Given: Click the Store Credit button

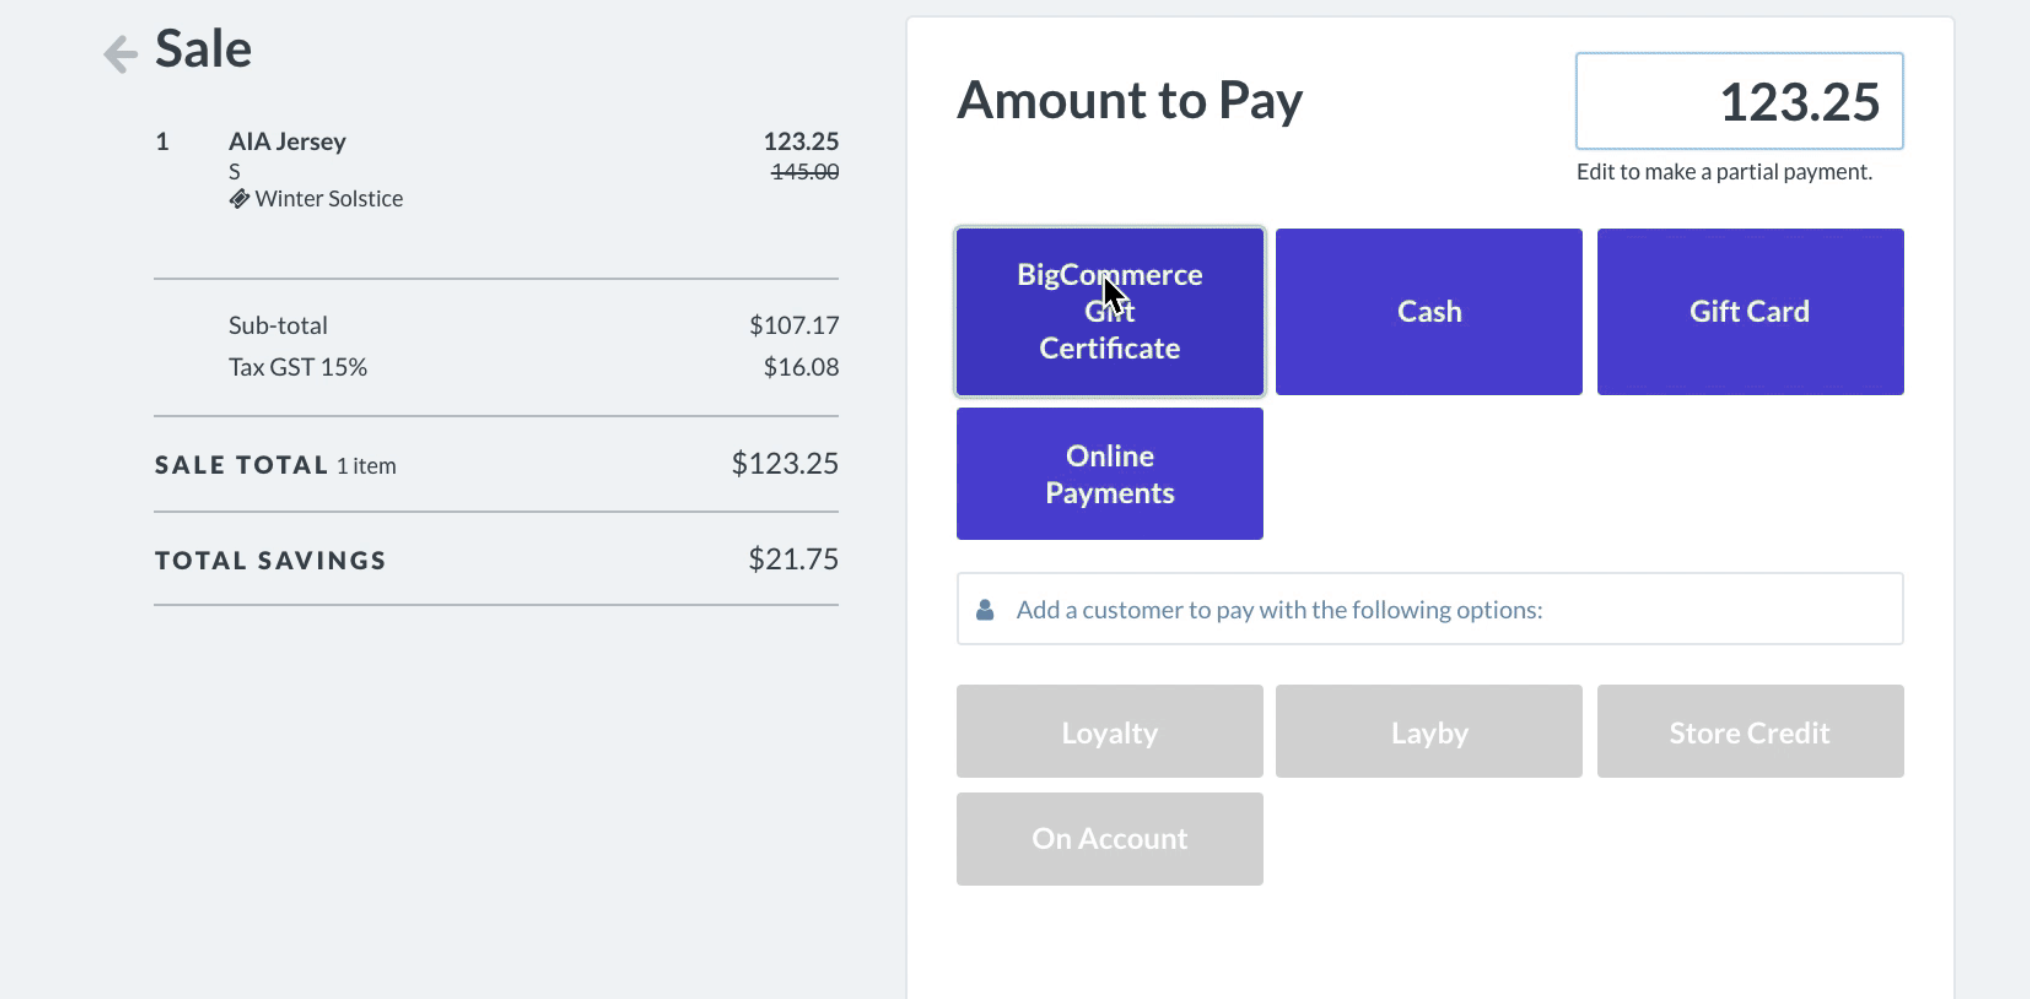Looking at the screenshot, I should pos(1749,732).
